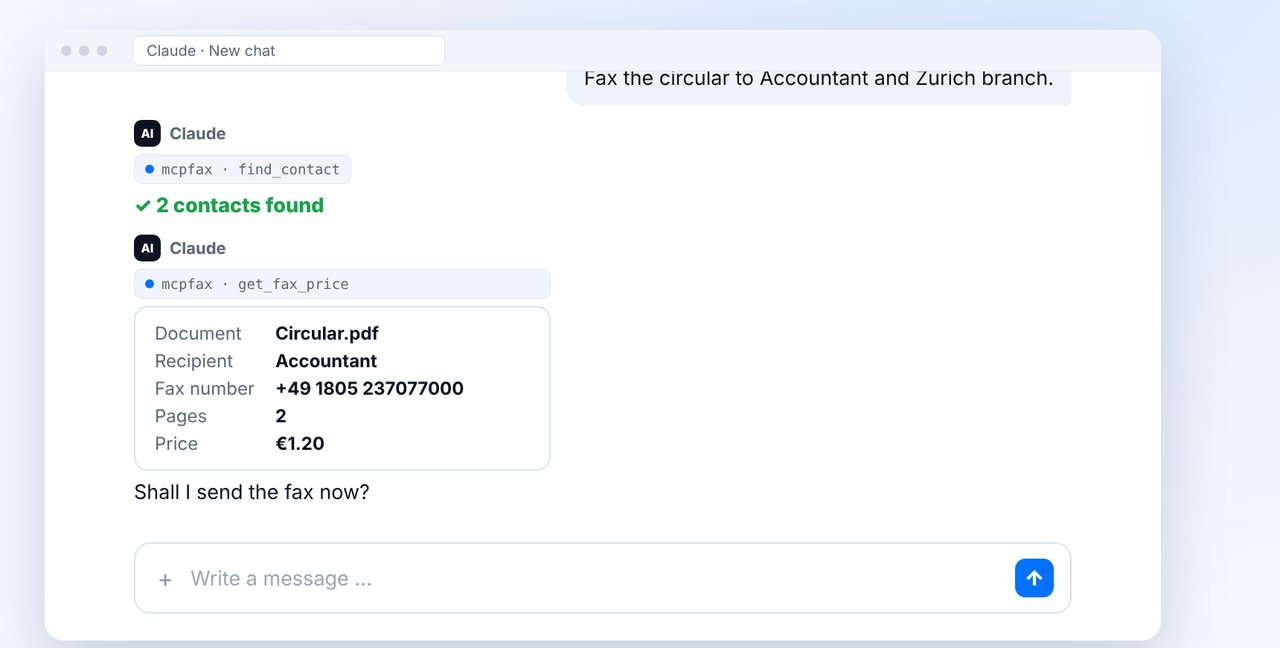Click the blue send arrow button
Image resolution: width=1280 pixels, height=648 pixels.
1034,578
